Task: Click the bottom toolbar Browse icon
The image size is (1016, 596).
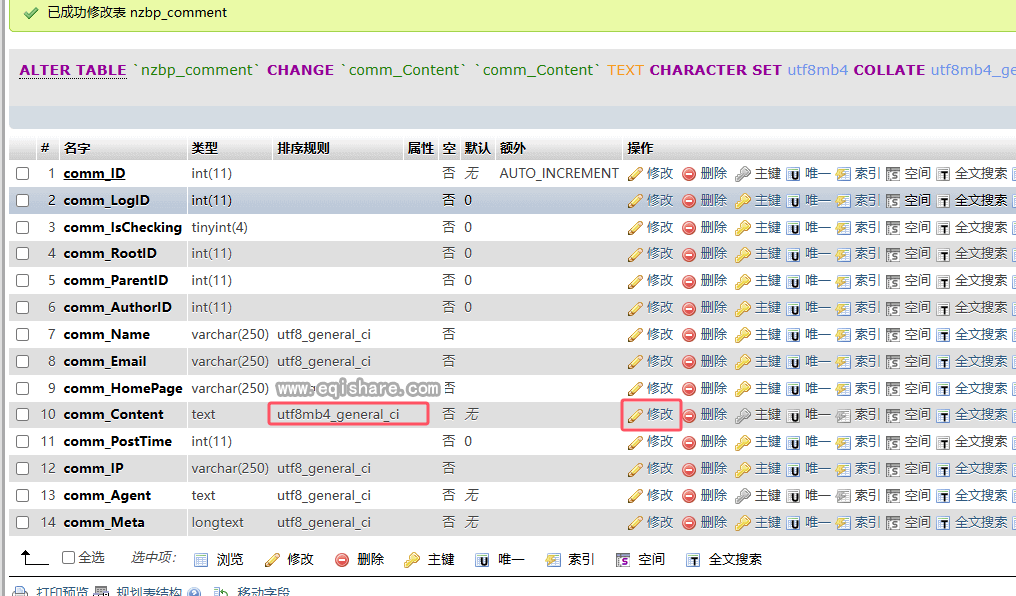Action: point(201,560)
